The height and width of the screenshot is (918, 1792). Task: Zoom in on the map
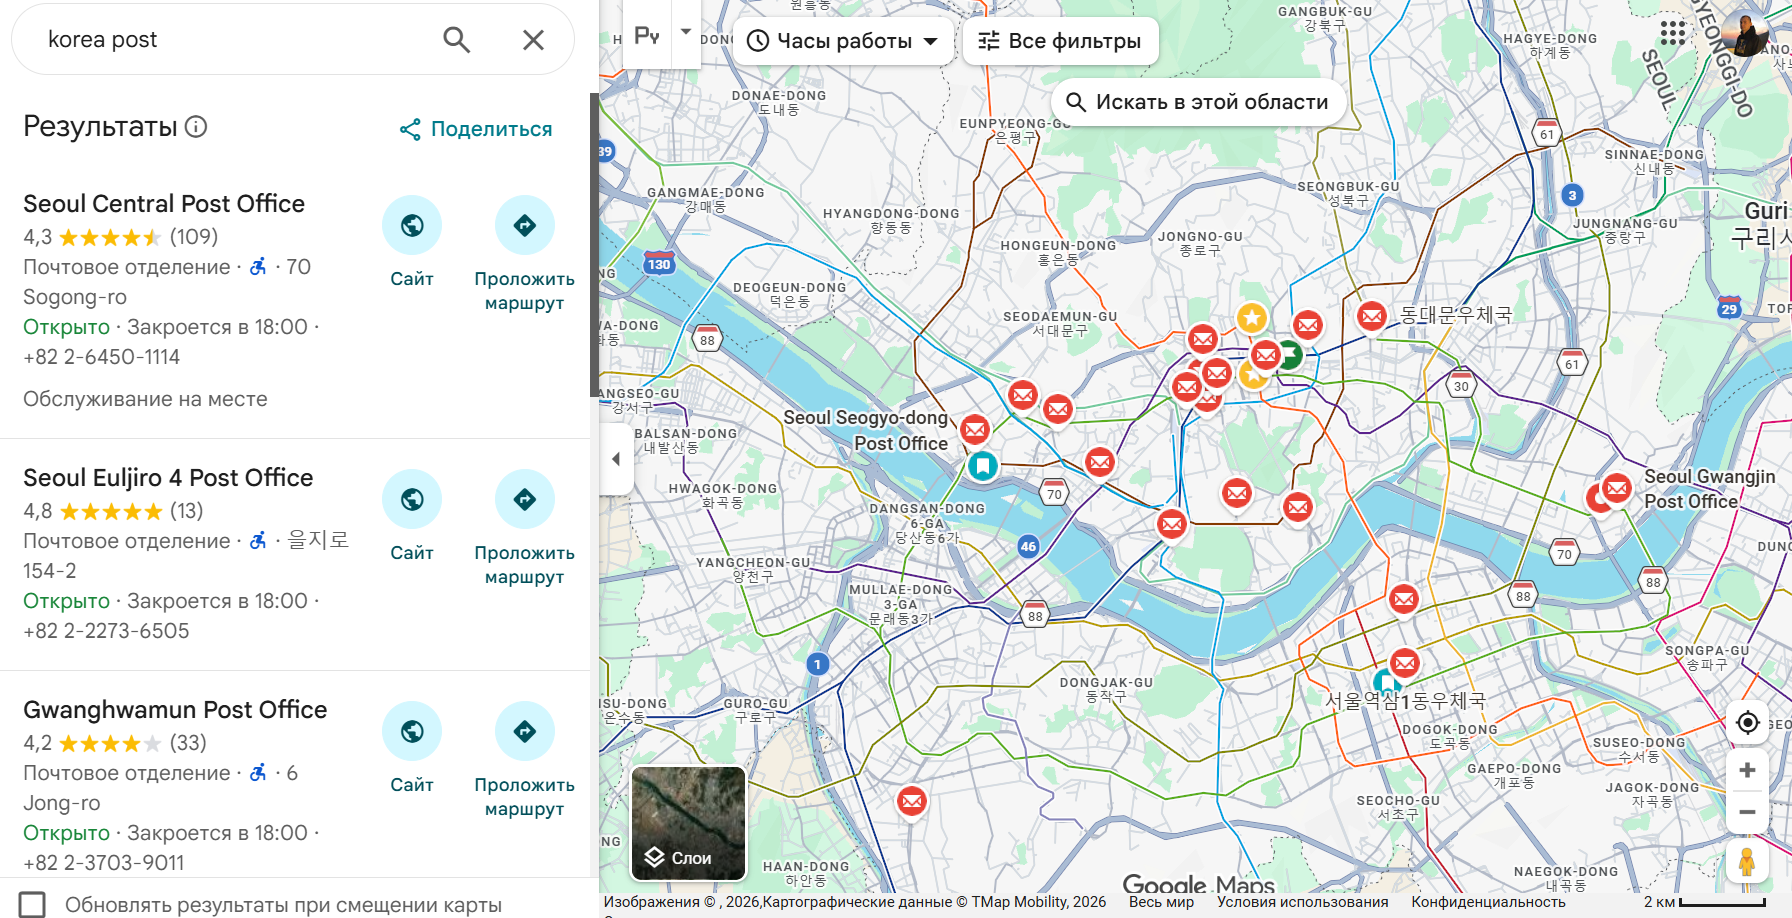[x=1747, y=770]
